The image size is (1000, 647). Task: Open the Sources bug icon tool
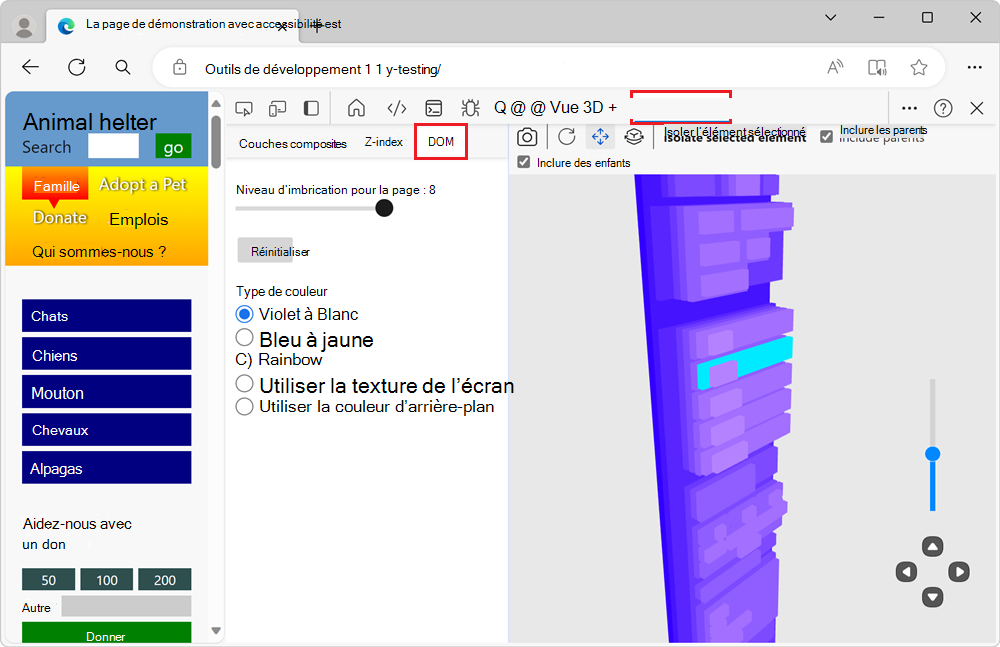click(471, 108)
